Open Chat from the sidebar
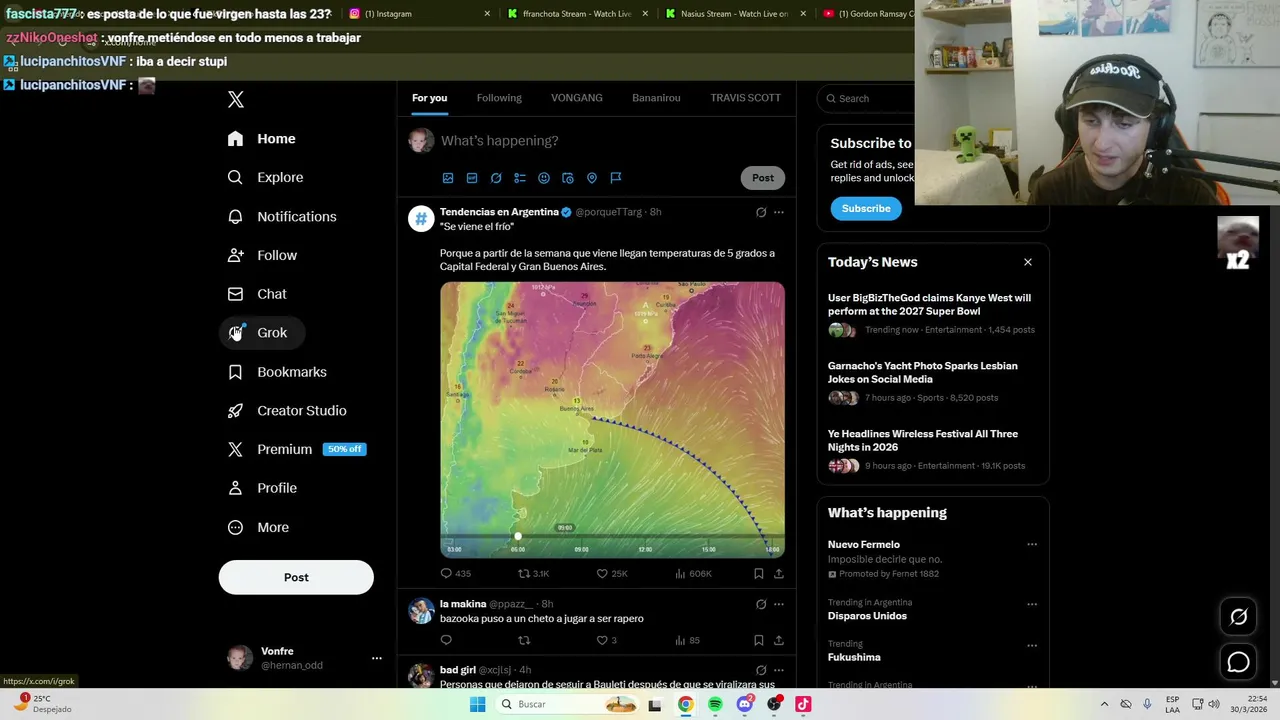The height and width of the screenshot is (720, 1280). 258,294
